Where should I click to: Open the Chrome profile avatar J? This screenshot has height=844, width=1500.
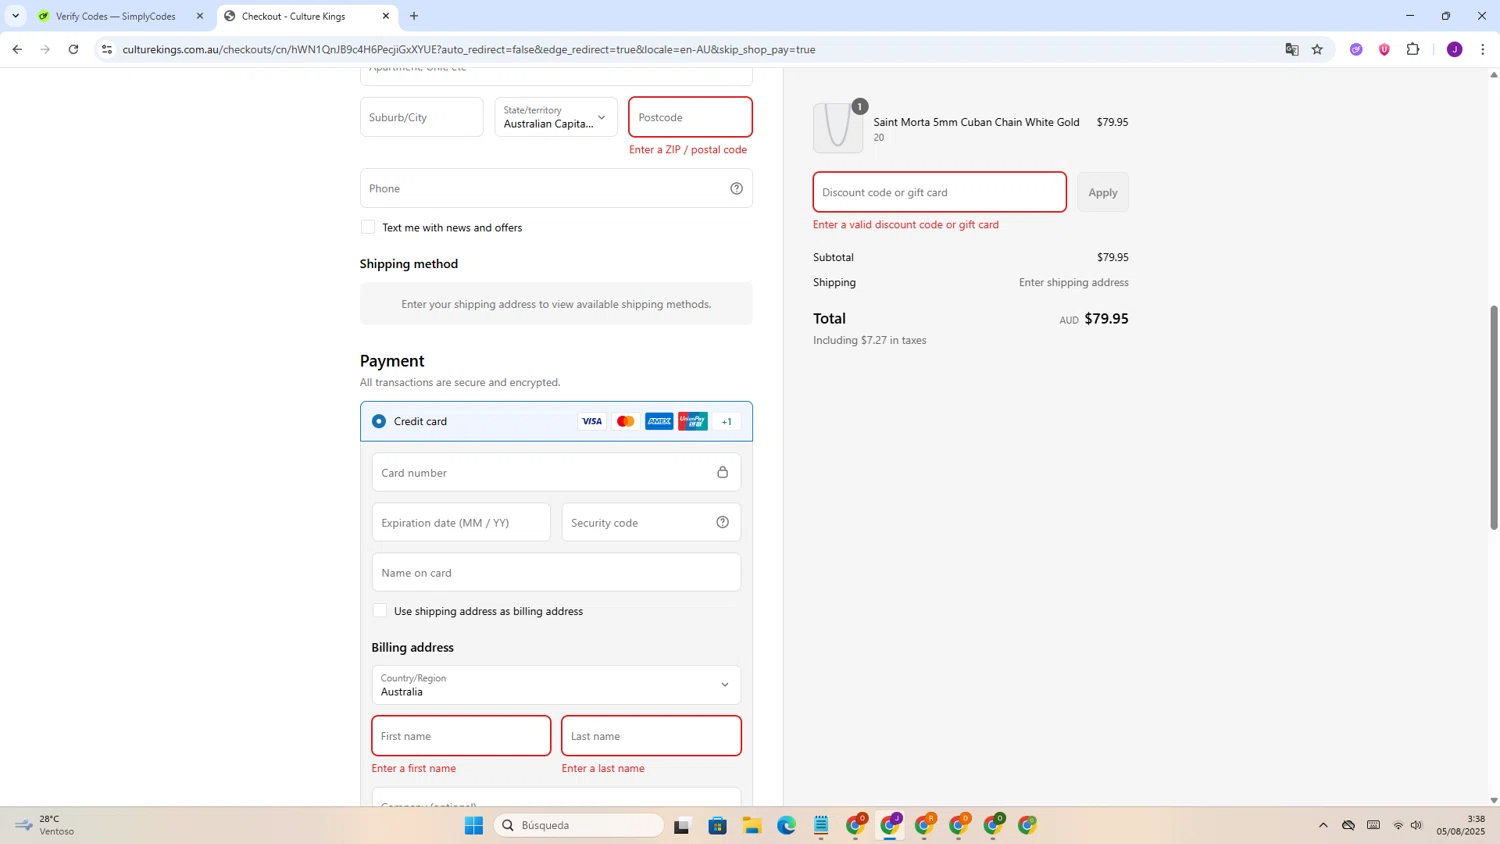pos(1454,49)
